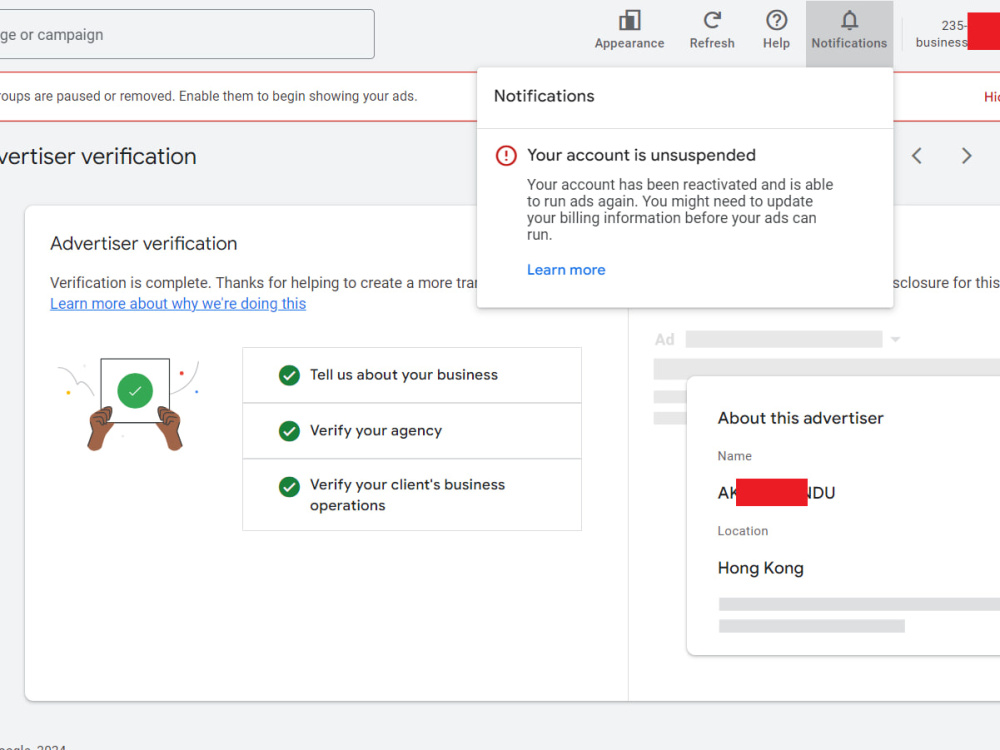Go to next item with right chevron

(x=966, y=156)
